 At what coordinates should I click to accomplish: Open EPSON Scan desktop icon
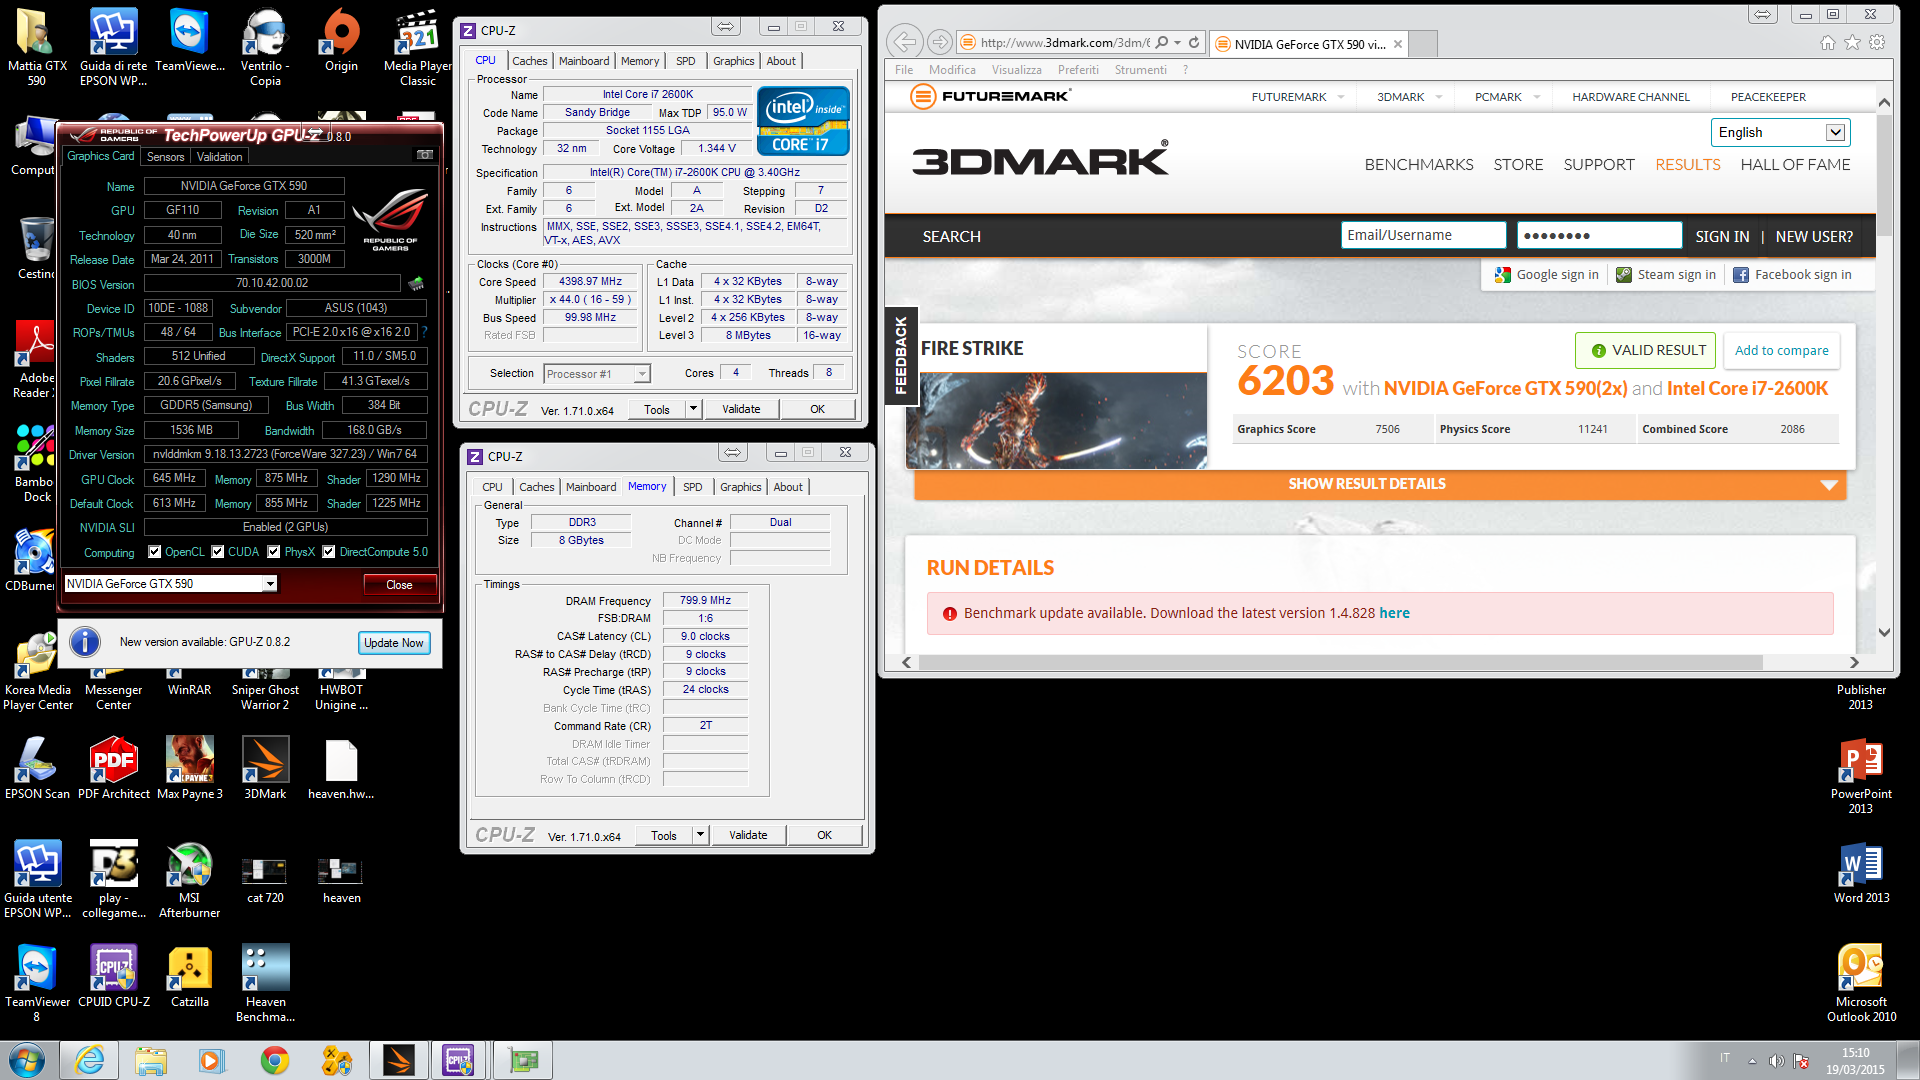point(37,768)
